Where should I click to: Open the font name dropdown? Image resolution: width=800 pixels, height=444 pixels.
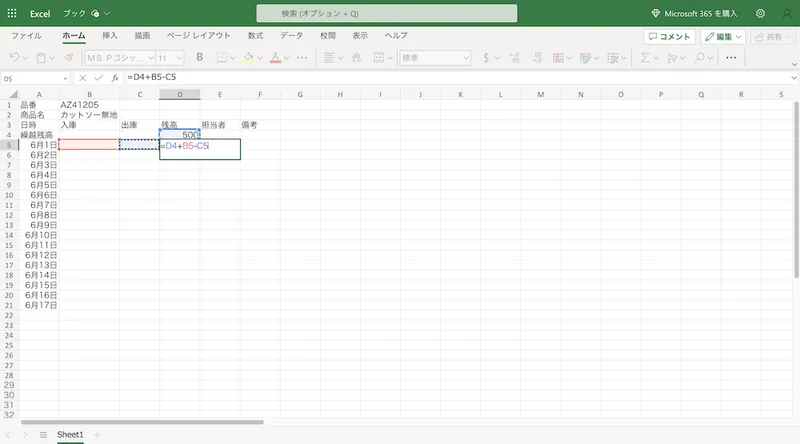point(151,58)
